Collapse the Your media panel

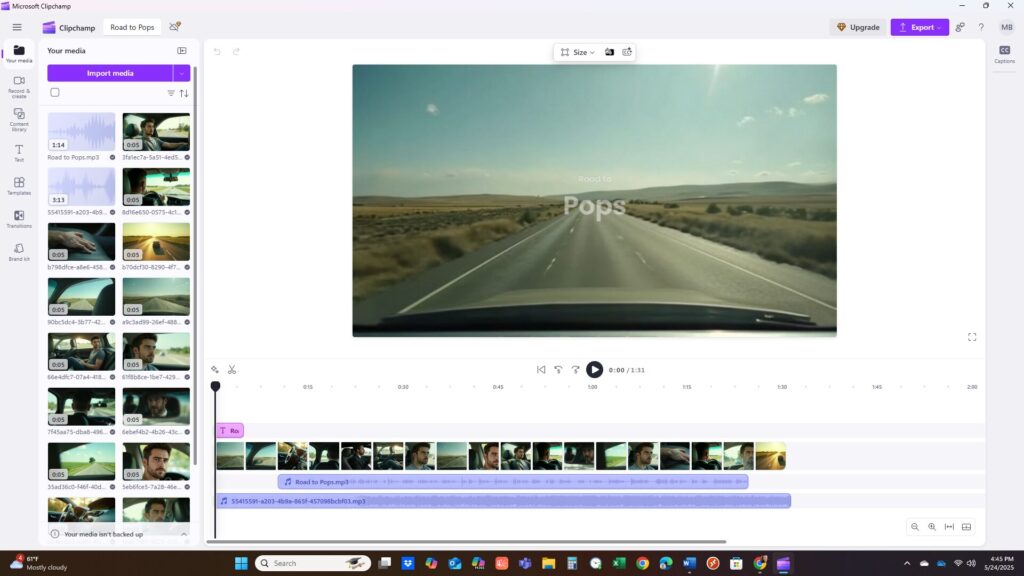point(182,51)
